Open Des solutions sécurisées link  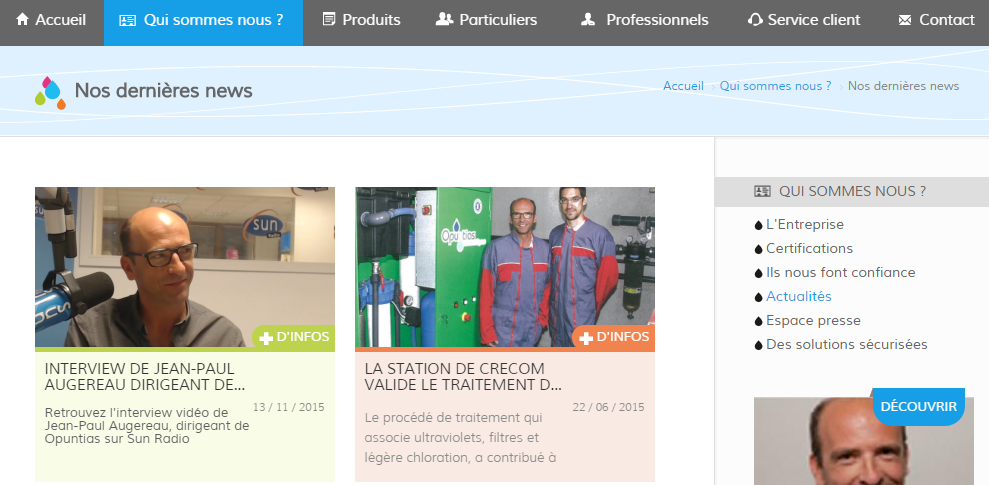(846, 344)
